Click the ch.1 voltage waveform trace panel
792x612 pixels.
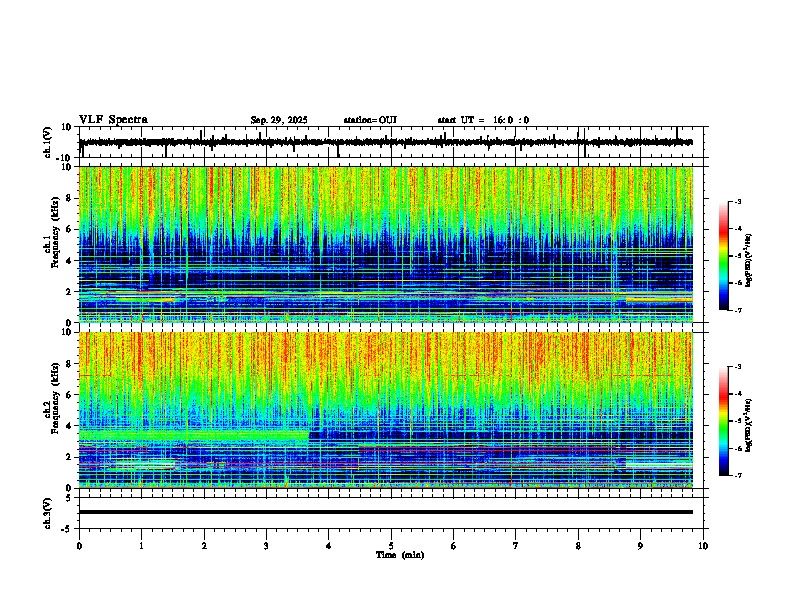click(393, 142)
